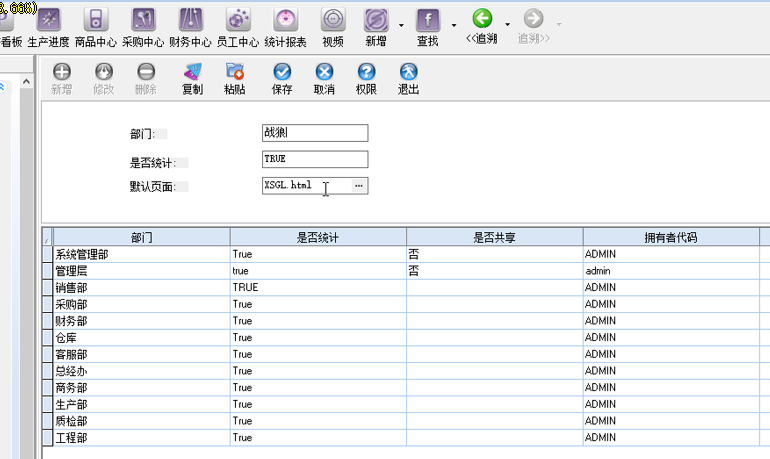
Task: Open the 员工中心 module
Action: 238,28
